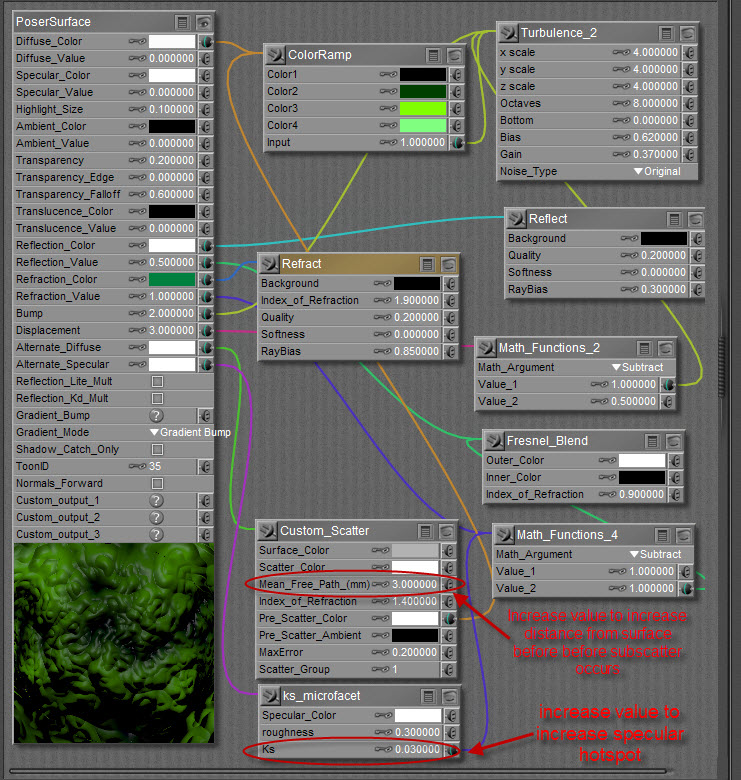741x780 pixels.
Task: Click the ks_microfacet node output icon
Action: pyautogui.click(x=271, y=695)
